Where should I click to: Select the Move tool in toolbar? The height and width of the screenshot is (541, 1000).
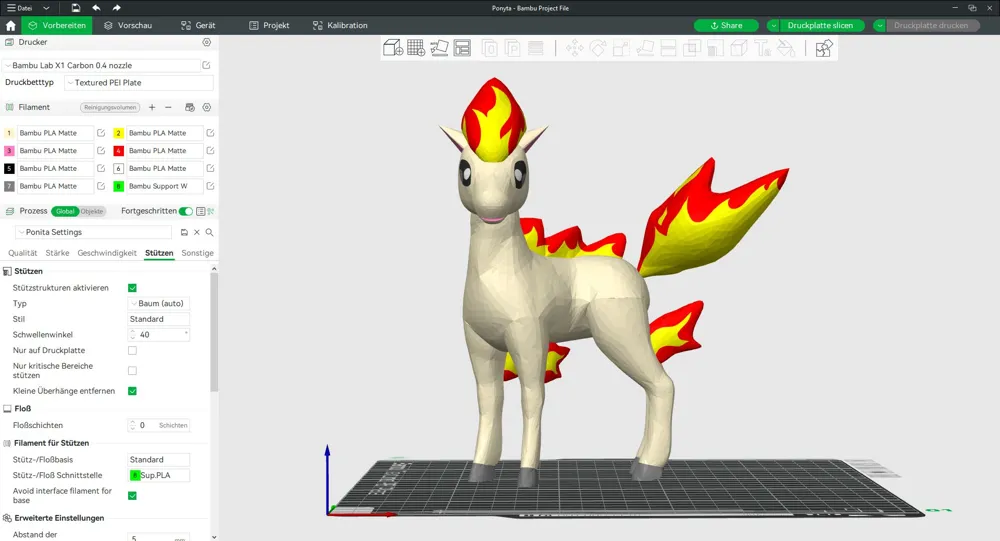coord(574,48)
